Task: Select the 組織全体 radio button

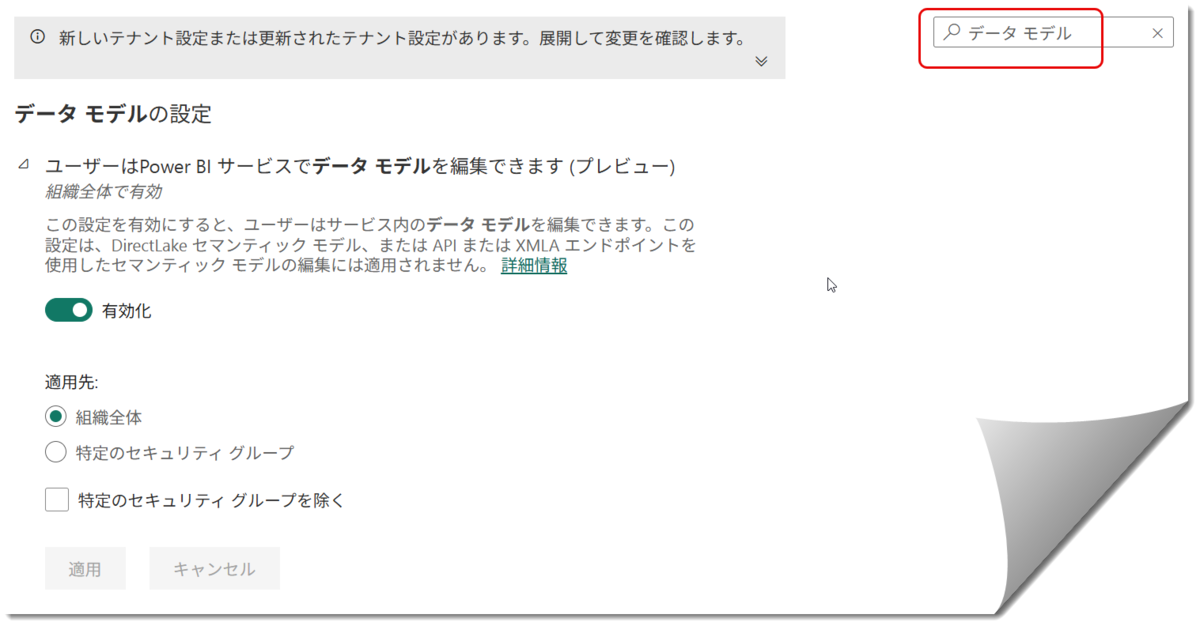Action: (x=56, y=417)
